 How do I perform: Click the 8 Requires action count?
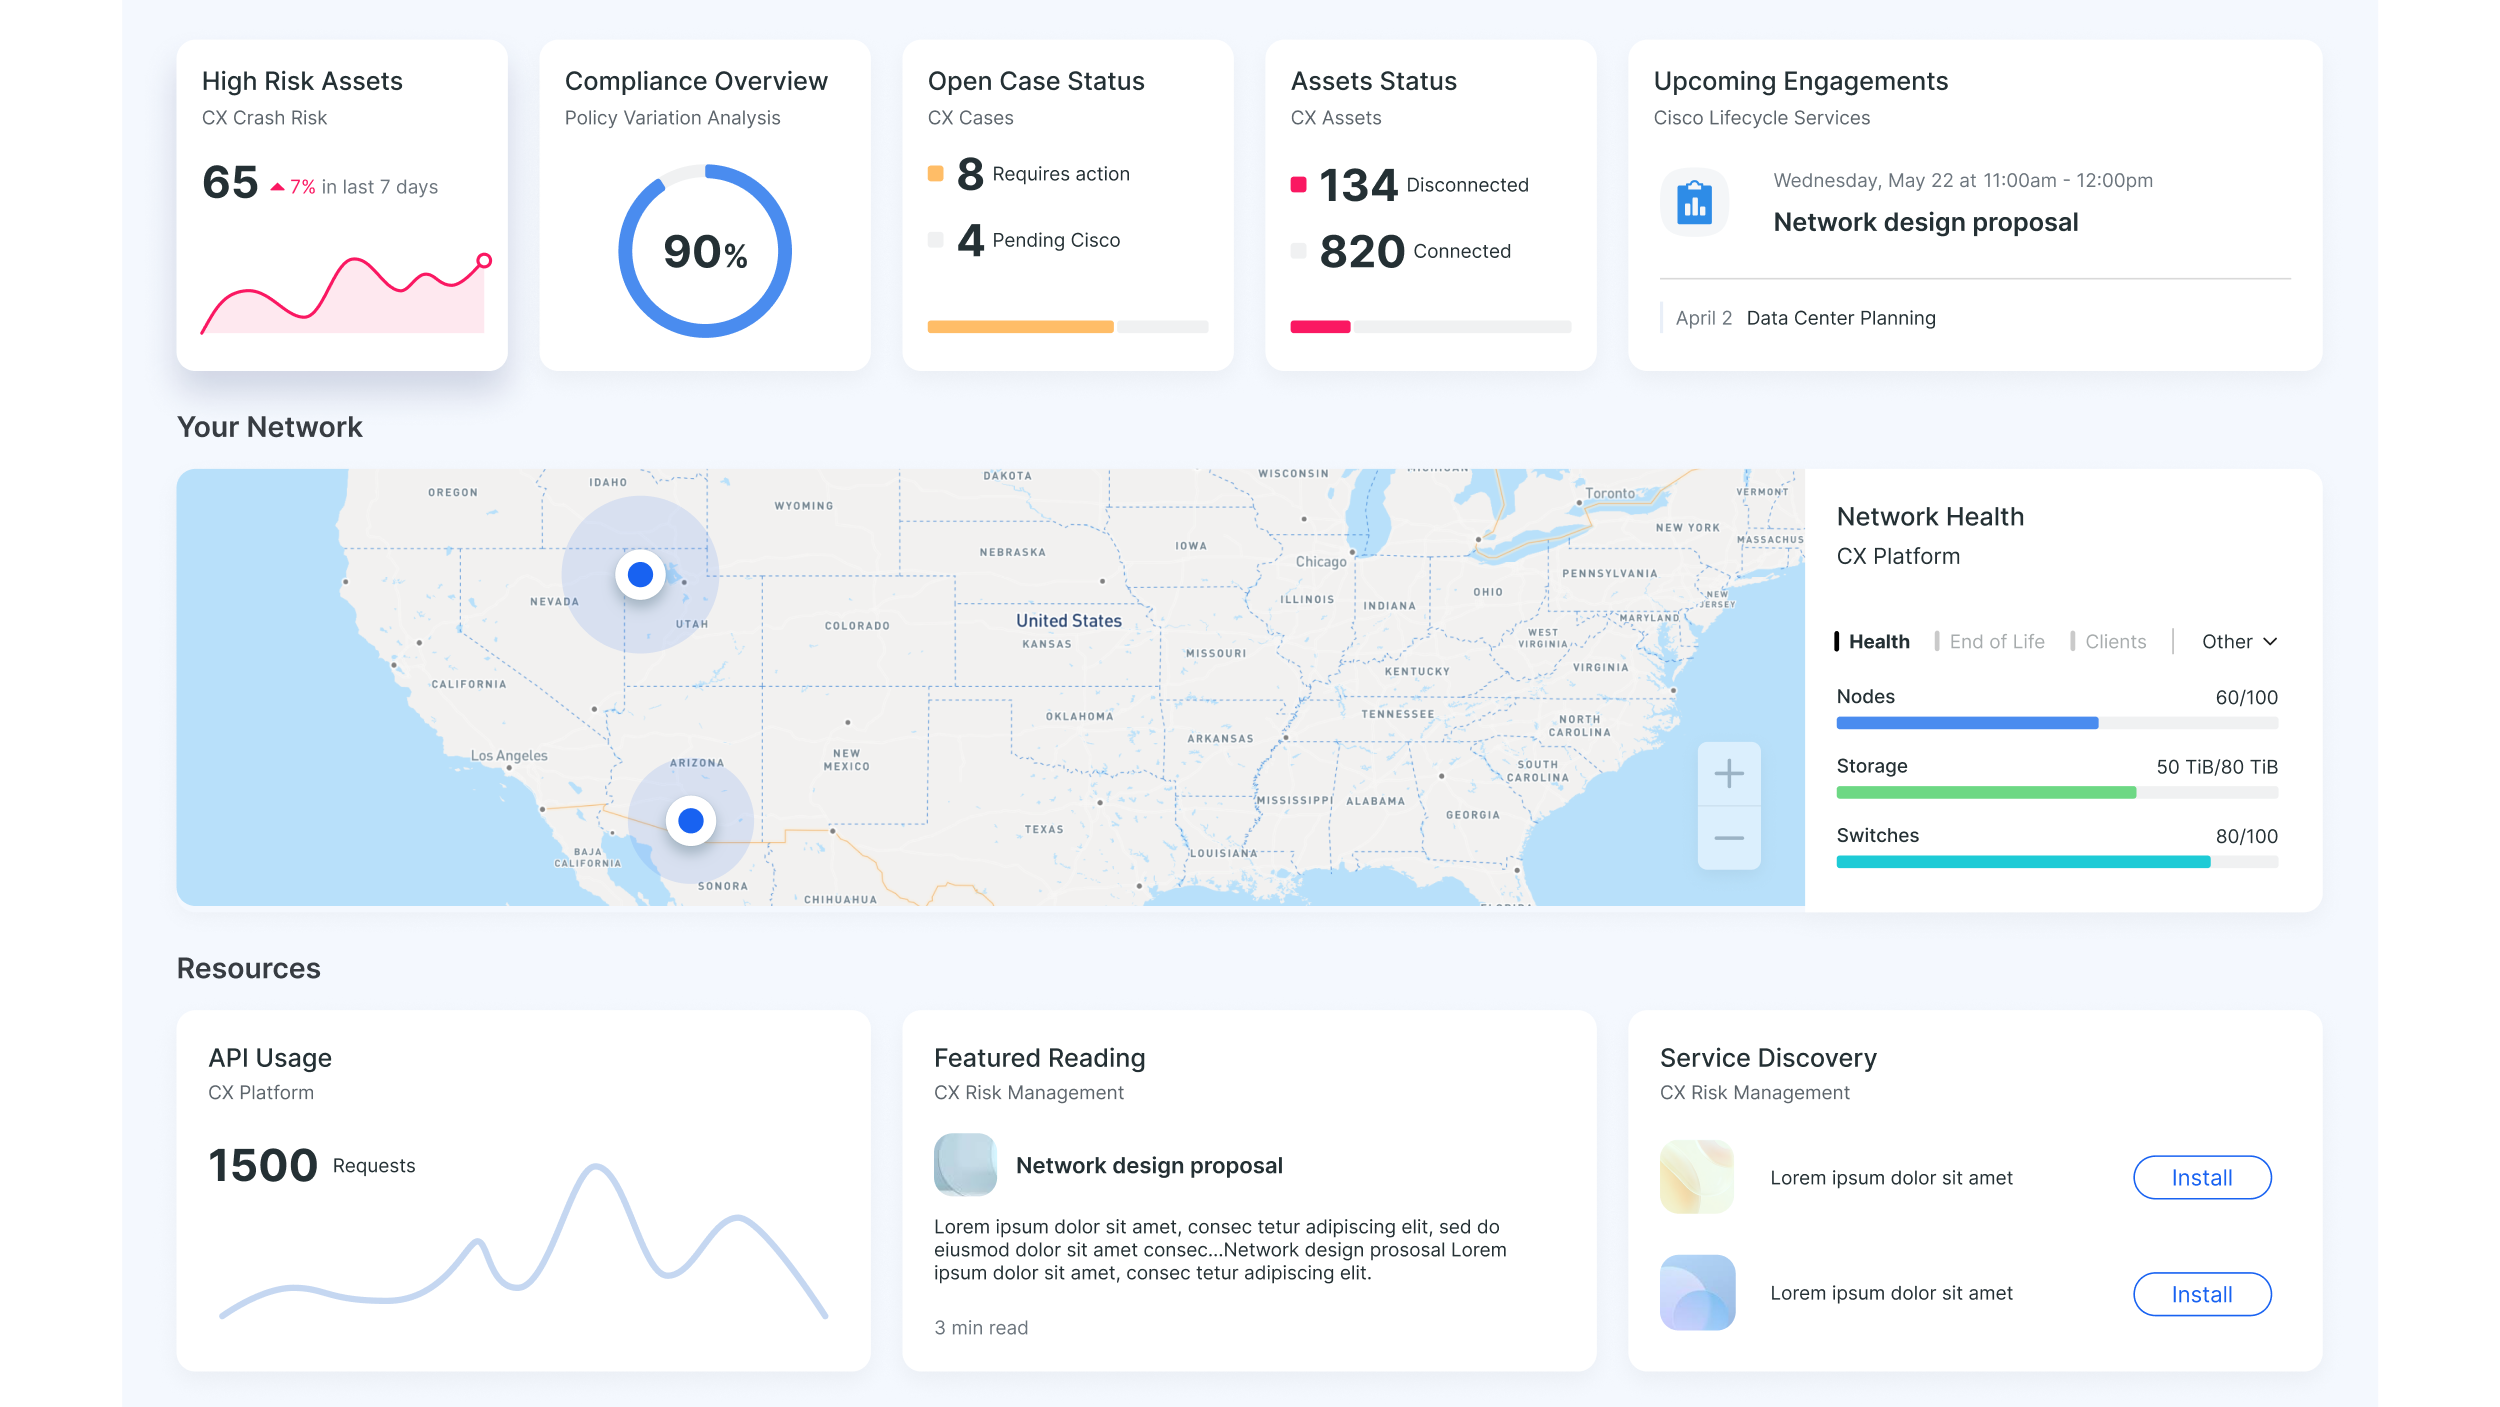(x=969, y=174)
